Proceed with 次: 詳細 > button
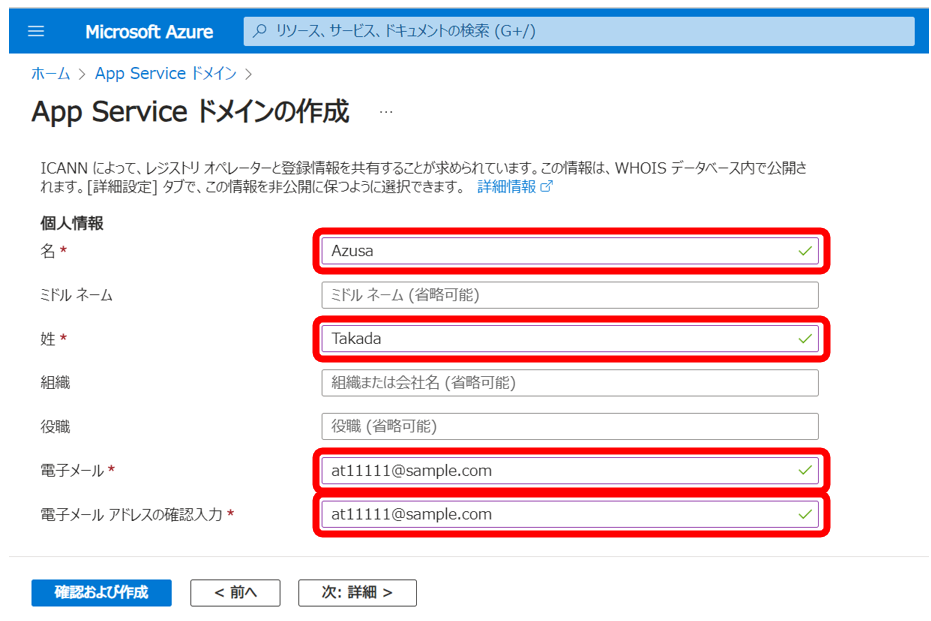Viewport: 931px width, 621px height. [357, 593]
